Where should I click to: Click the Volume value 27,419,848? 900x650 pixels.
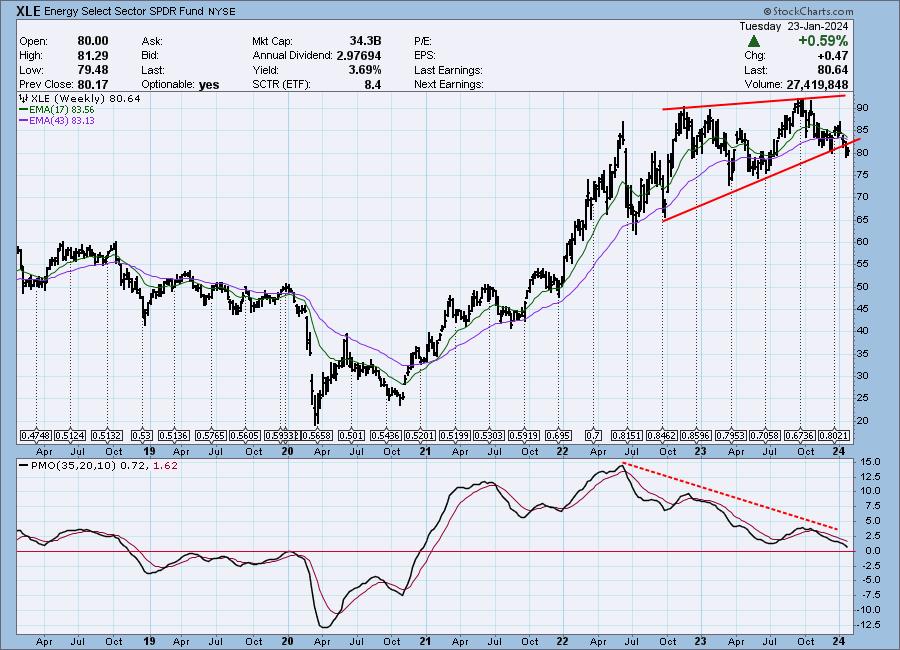(x=817, y=84)
